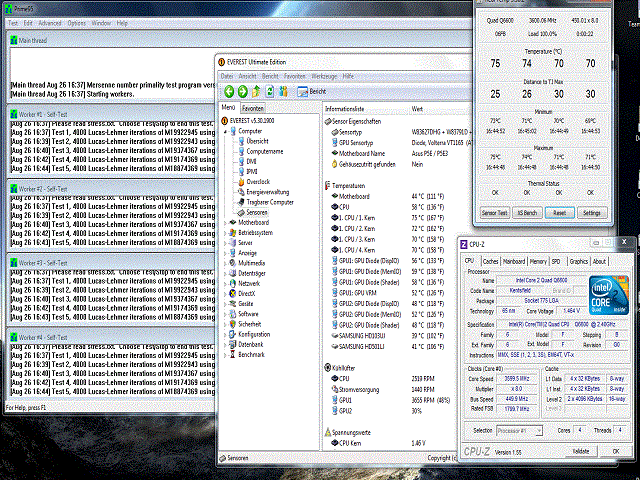Click the Main thread window icon in Prime95
The image size is (640, 480).
pyautogui.click(x=13, y=40)
